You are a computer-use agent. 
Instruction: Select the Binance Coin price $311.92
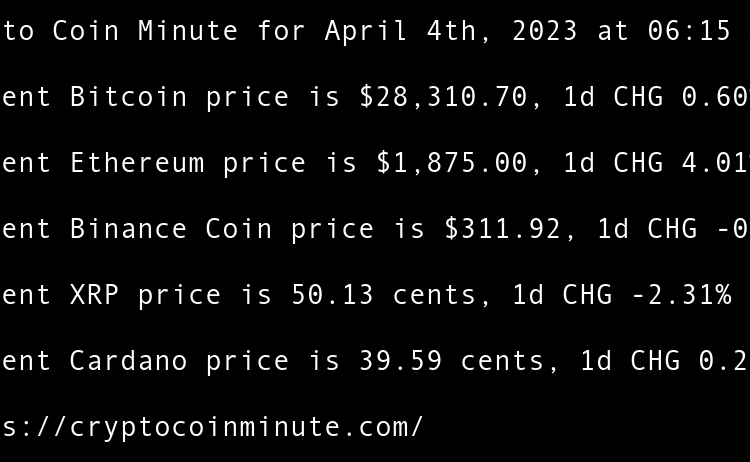[x=502, y=229]
